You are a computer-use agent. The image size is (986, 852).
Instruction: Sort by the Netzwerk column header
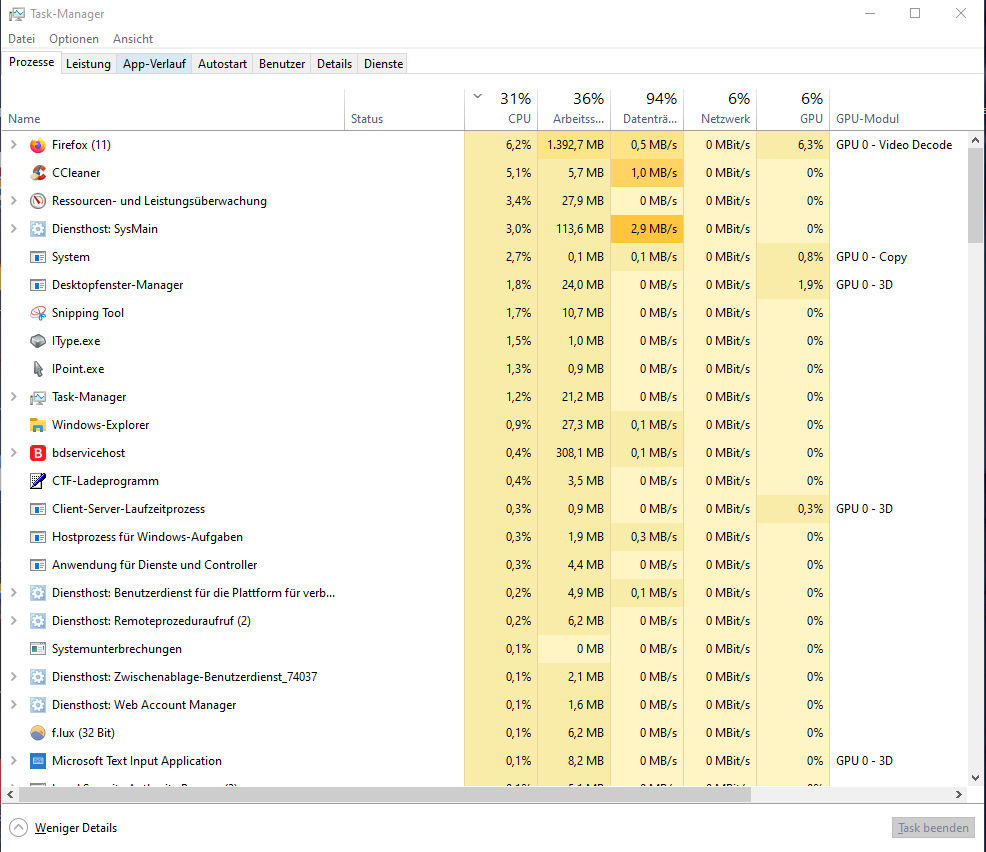(720, 109)
